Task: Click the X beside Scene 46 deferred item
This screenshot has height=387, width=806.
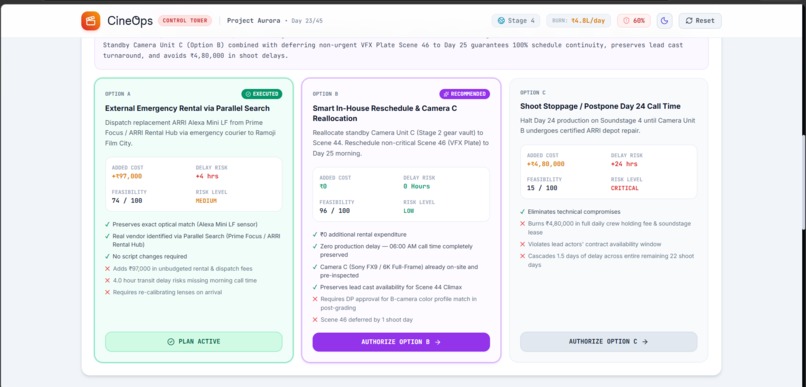Action: click(x=315, y=320)
